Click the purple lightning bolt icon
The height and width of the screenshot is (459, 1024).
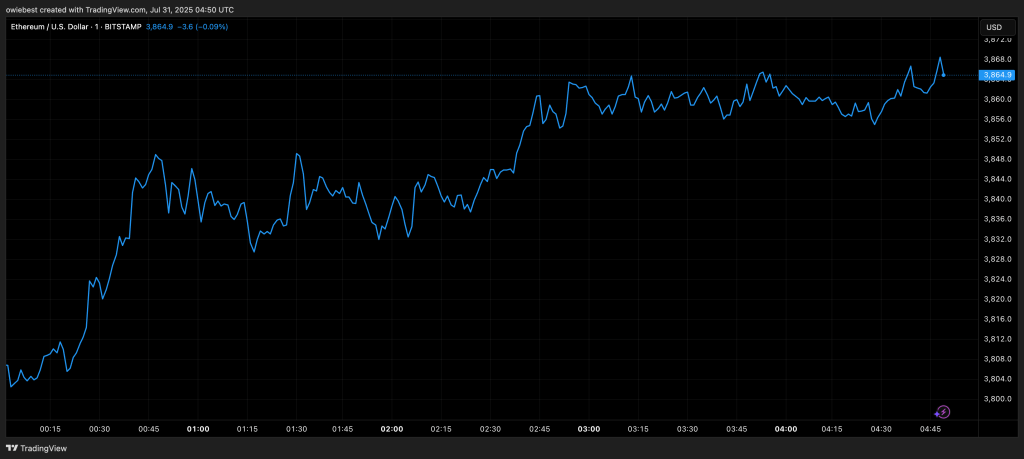pyautogui.click(x=942, y=412)
